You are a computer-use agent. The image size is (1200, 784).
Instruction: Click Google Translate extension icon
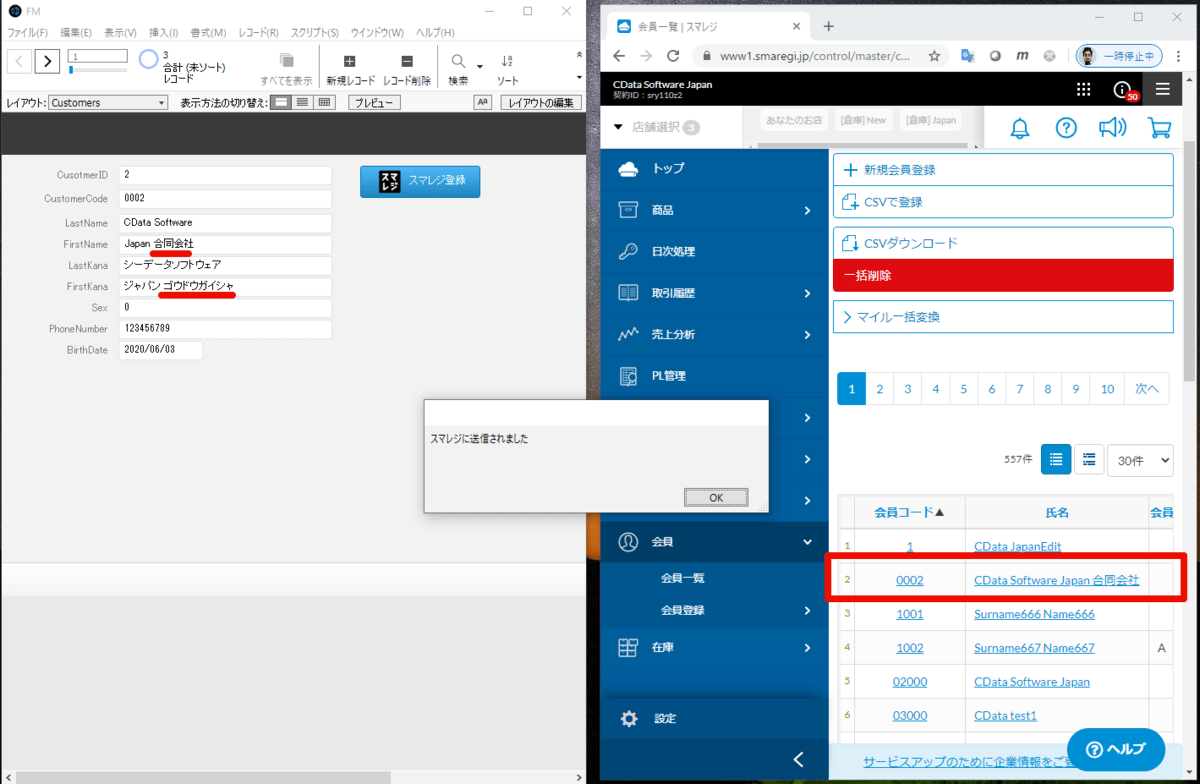tap(967, 56)
